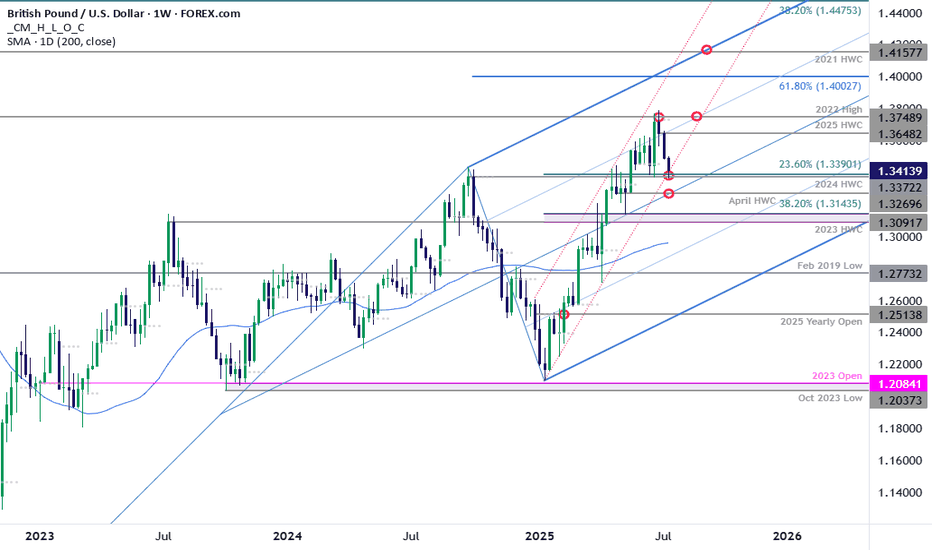Click the red circle right of the peak on 1.37489
This screenshot has height=550, width=932.
(x=696, y=117)
